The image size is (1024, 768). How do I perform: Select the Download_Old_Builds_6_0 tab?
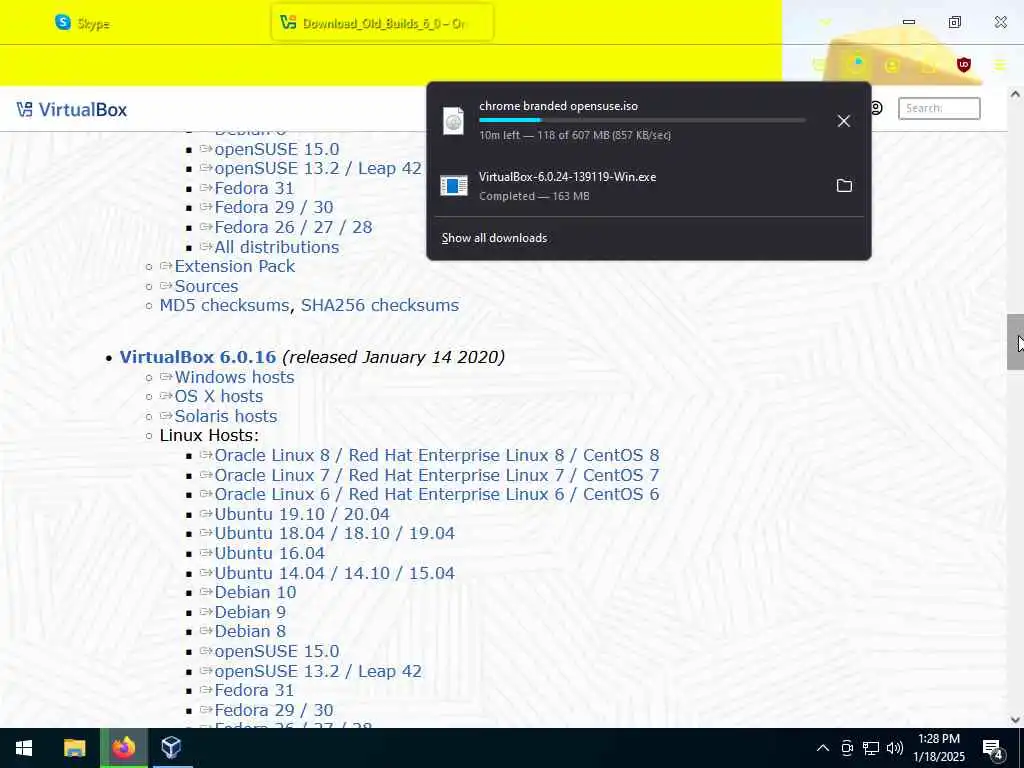coord(383,23)
